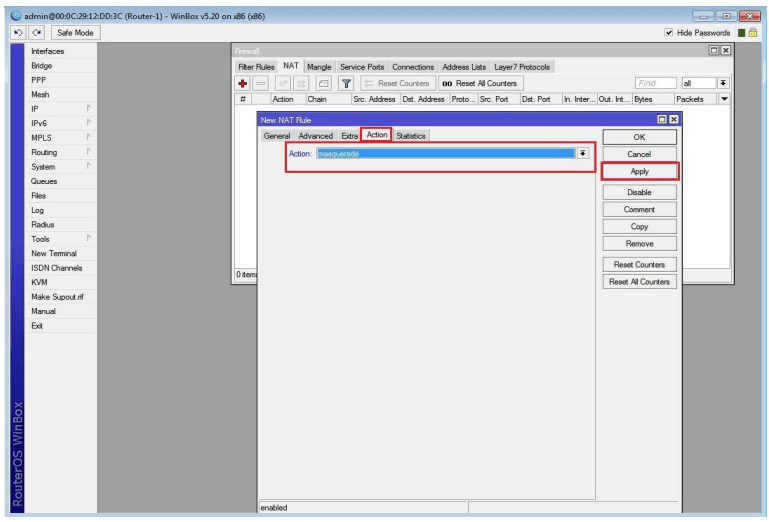Open the Action dropdown showing masquerade

(x=582, y=153)
